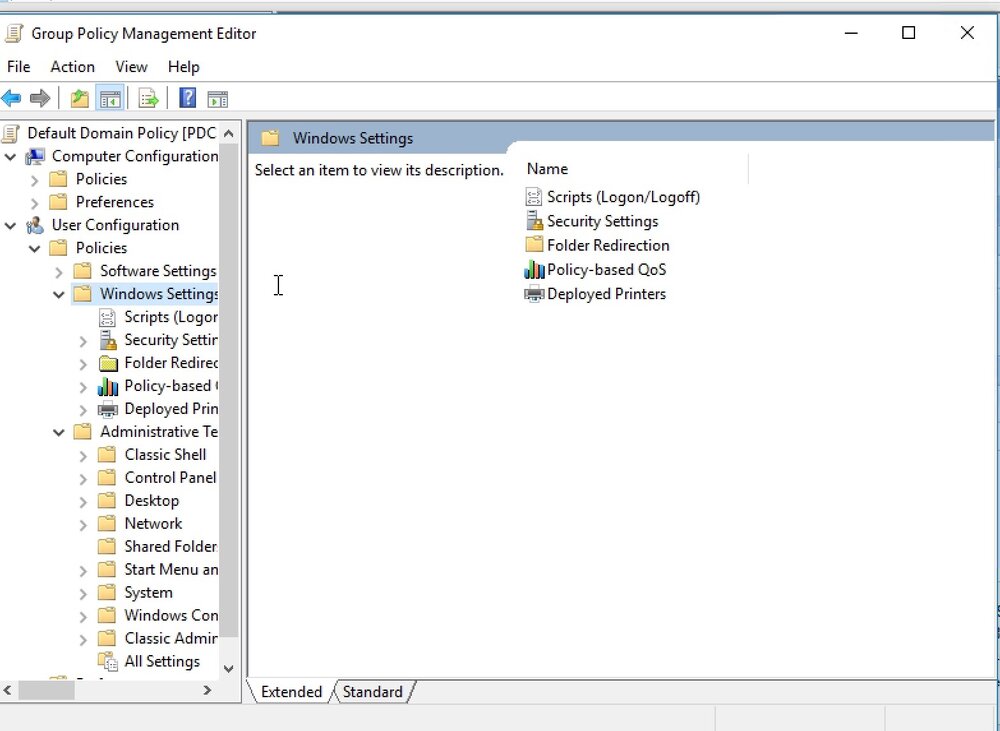
Task: Expand the Classic Shell folder
Action: pyautogui.click(x=84, y=455)
